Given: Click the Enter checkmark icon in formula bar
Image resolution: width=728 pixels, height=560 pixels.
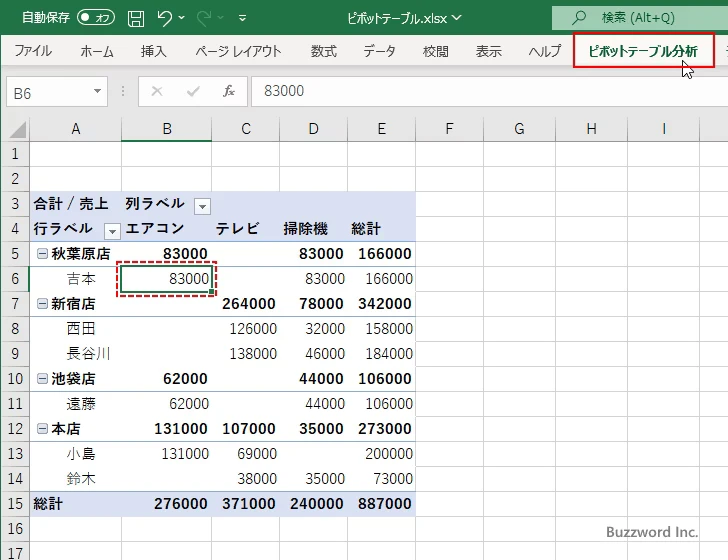Looking at the screenshot, I should click(x=193, y=91).
